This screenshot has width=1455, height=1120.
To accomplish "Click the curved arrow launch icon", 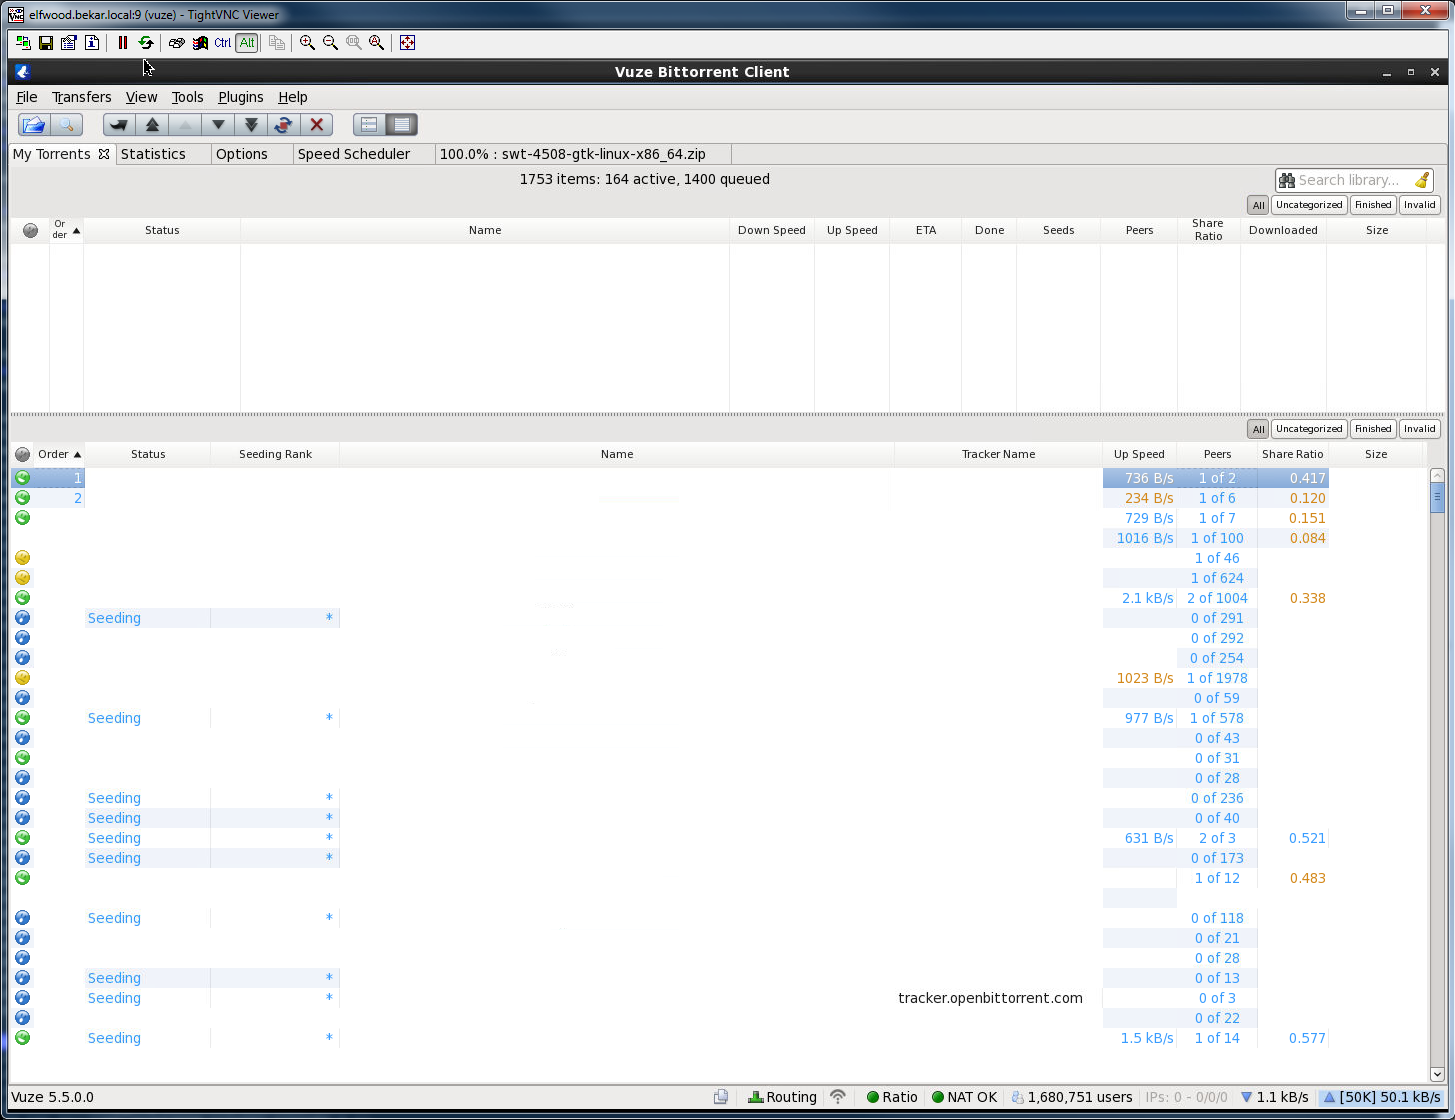I will [119, 125].
